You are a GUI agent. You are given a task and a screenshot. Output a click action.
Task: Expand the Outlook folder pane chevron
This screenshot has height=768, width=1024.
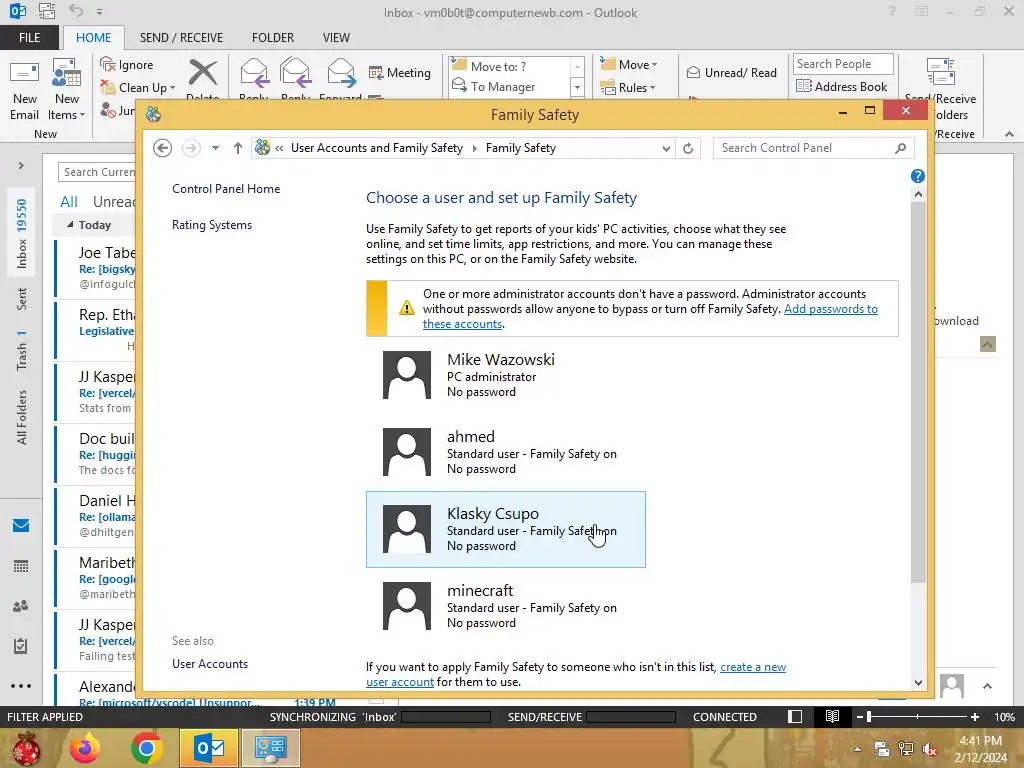(x=21, y=166)
